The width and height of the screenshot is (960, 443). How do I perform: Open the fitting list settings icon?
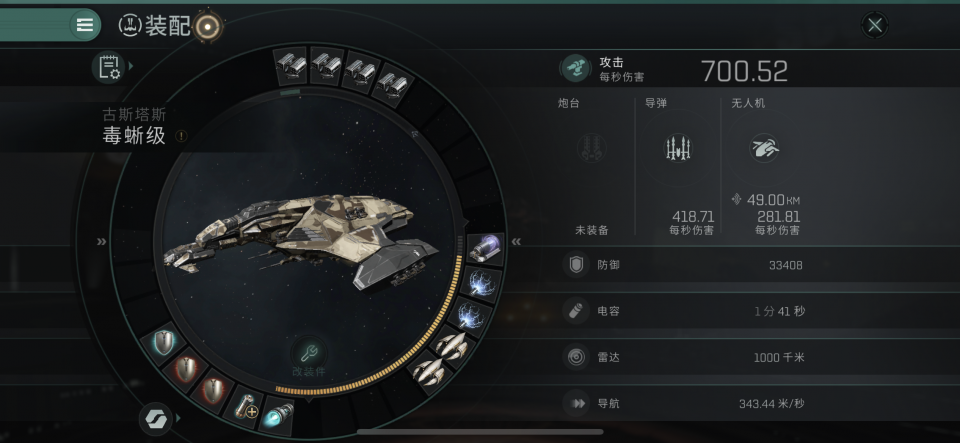click(108, 67)
